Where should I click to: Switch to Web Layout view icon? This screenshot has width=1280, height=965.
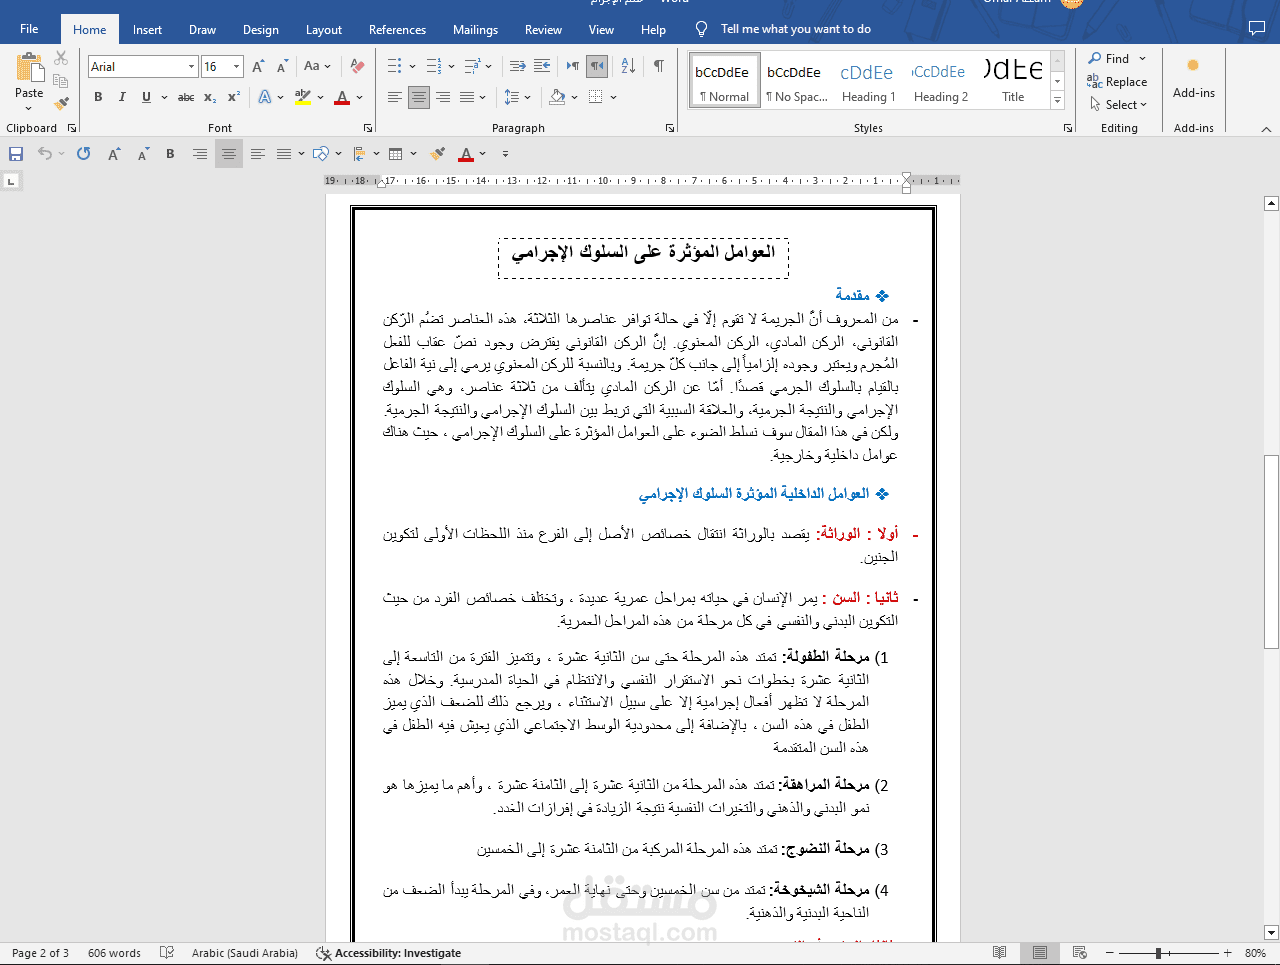(1079, 953)
